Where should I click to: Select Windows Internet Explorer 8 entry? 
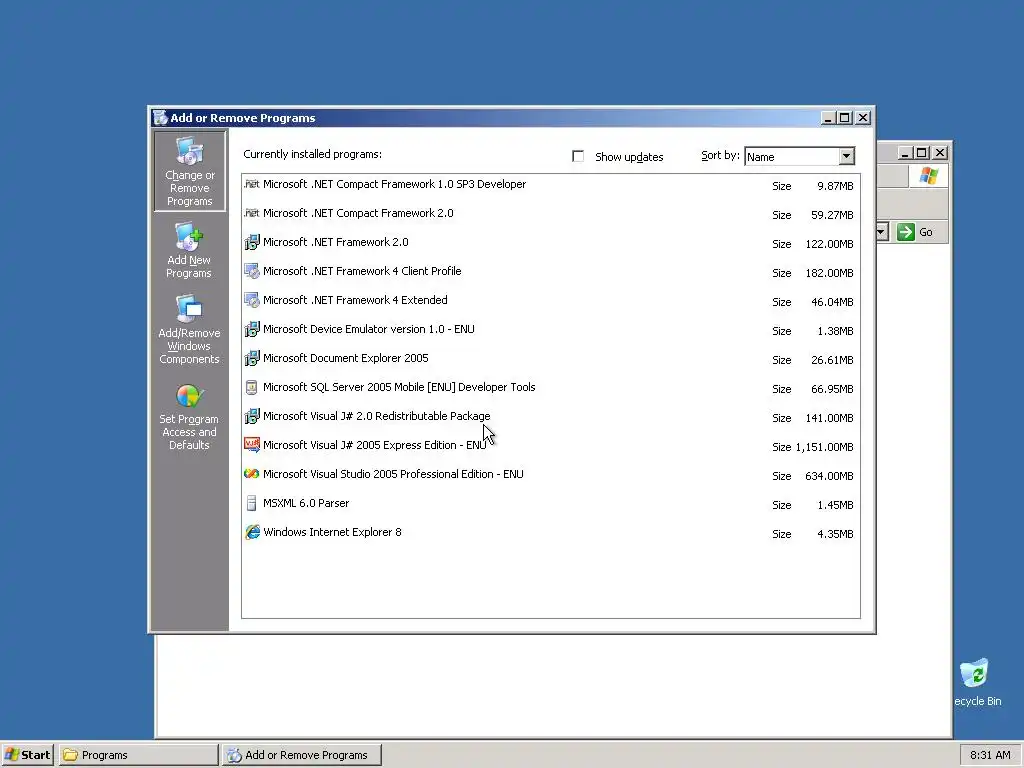(x=332, y=532)
